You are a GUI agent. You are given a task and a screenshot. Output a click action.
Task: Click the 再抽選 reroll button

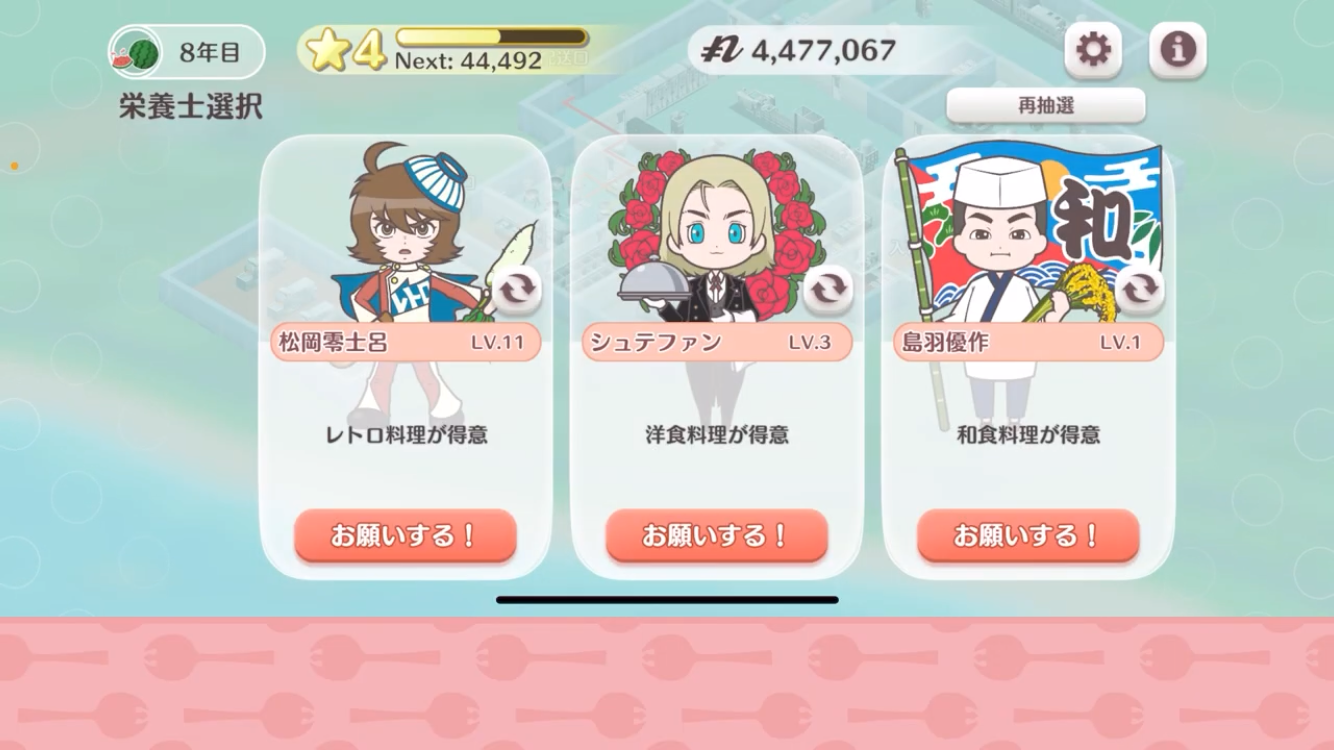click(x=1046, y=106)
